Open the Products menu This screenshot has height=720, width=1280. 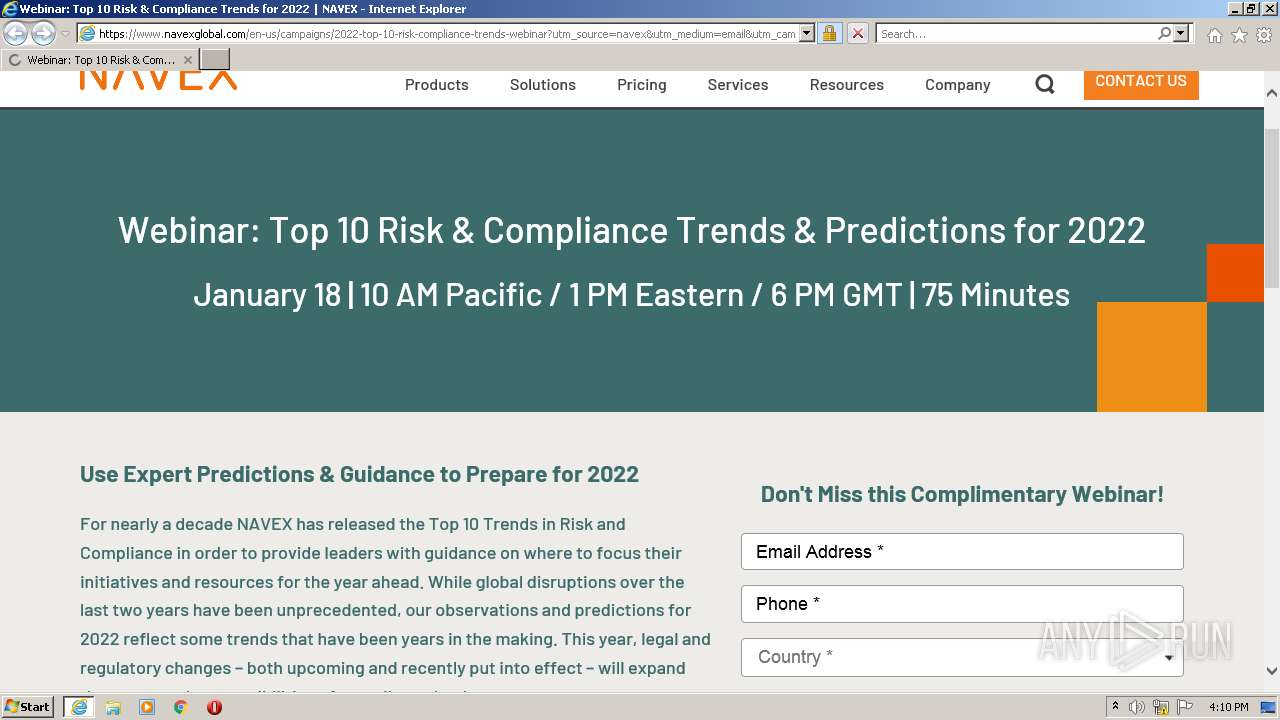[x=436, y=85]
